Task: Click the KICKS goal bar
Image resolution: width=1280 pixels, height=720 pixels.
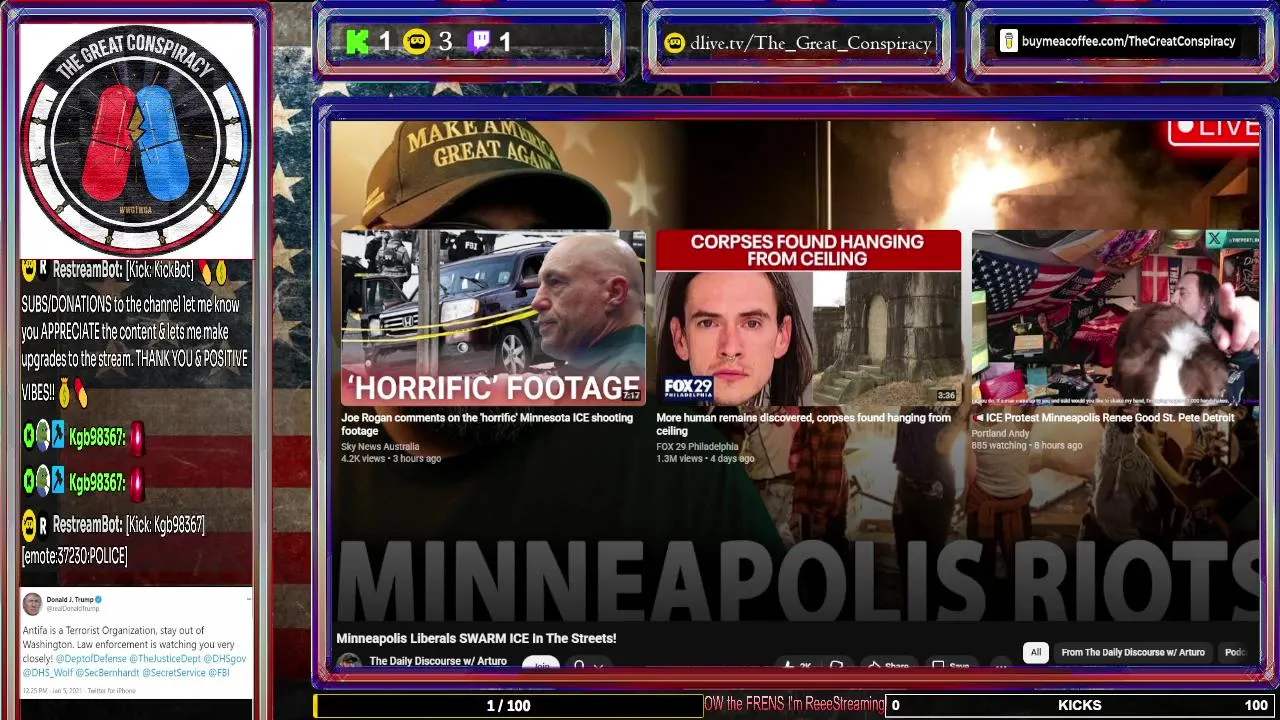Action: pos(1080,705)
